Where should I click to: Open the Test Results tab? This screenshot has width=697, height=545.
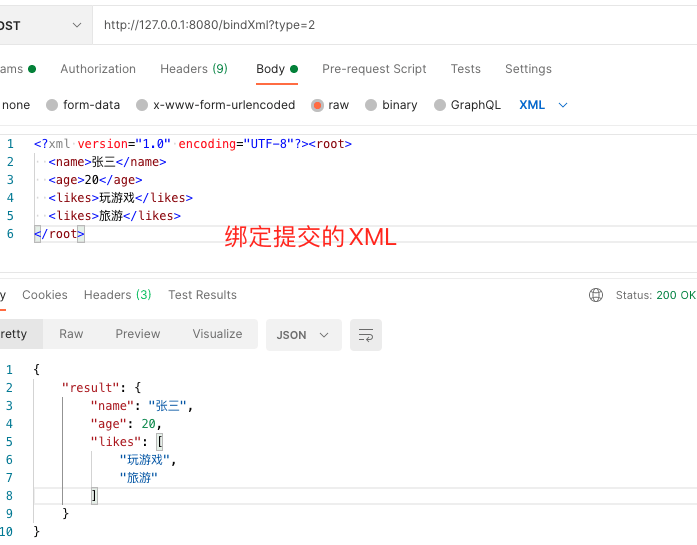[202, 295]
